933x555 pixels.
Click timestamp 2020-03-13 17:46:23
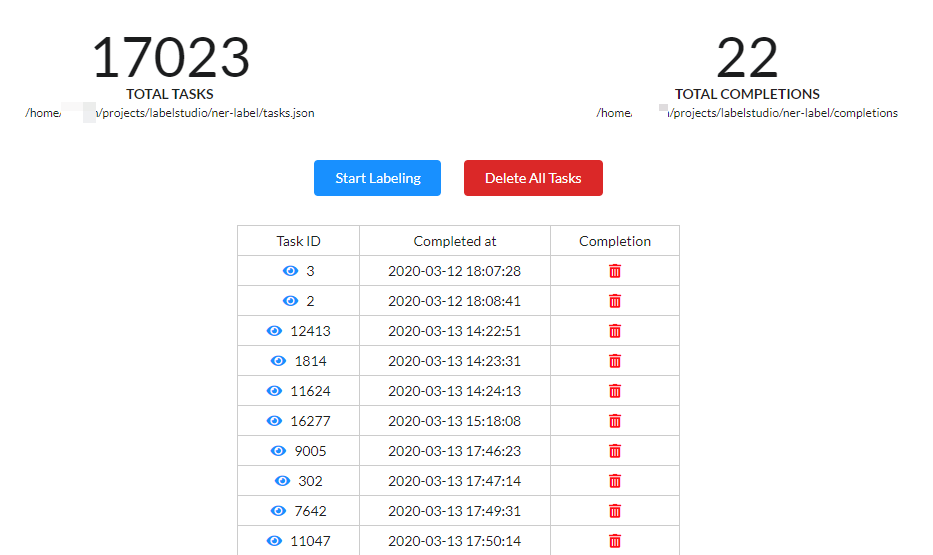(x=455, y=451)
